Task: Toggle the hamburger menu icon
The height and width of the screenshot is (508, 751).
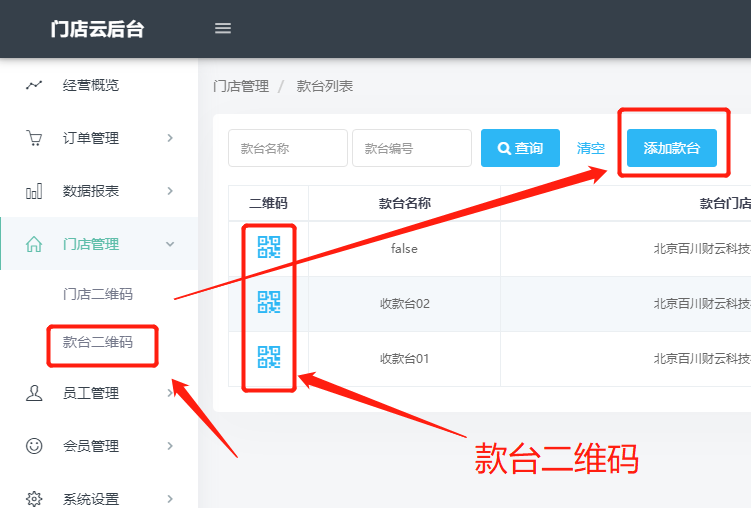Action: point(223,28)
